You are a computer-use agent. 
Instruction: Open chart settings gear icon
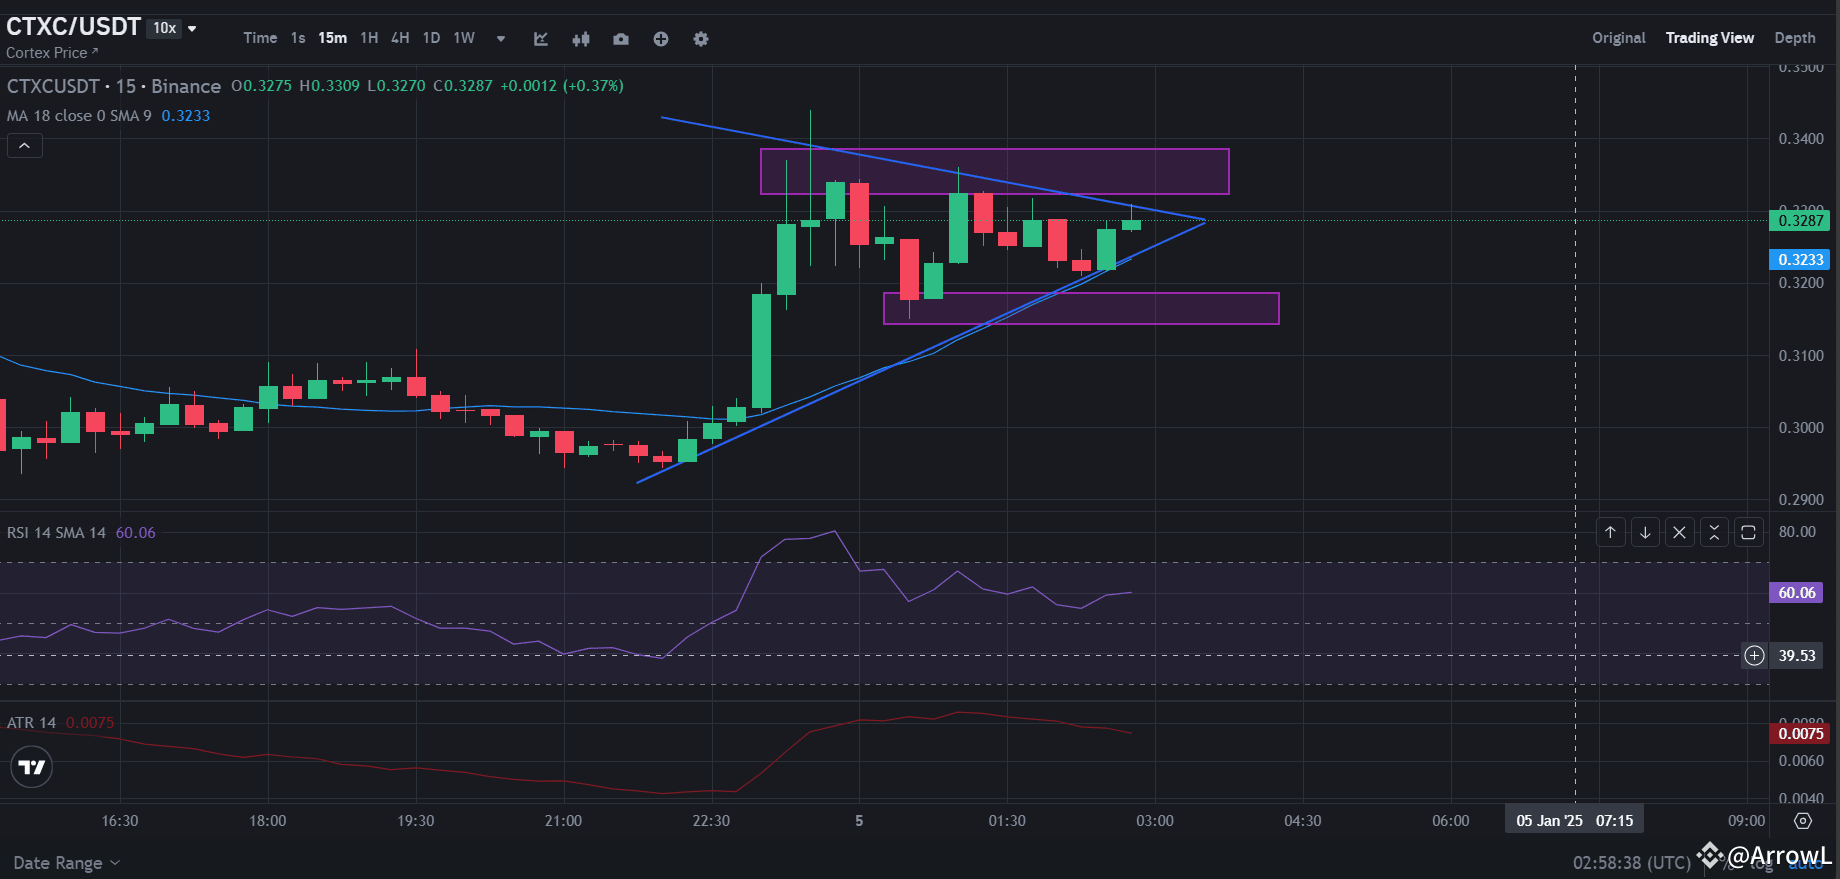coord(701,39)
